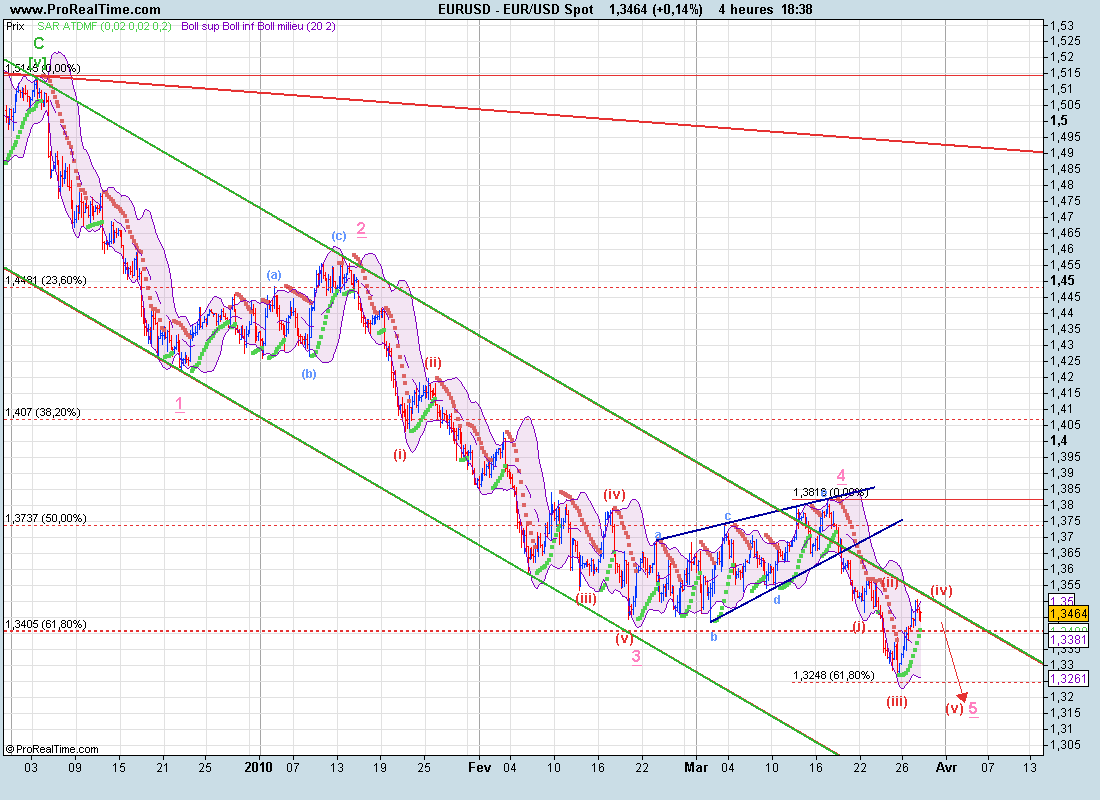Screen dimensions: 1100x800
Task: Select the pink wave 2 label
Action: 361,228
